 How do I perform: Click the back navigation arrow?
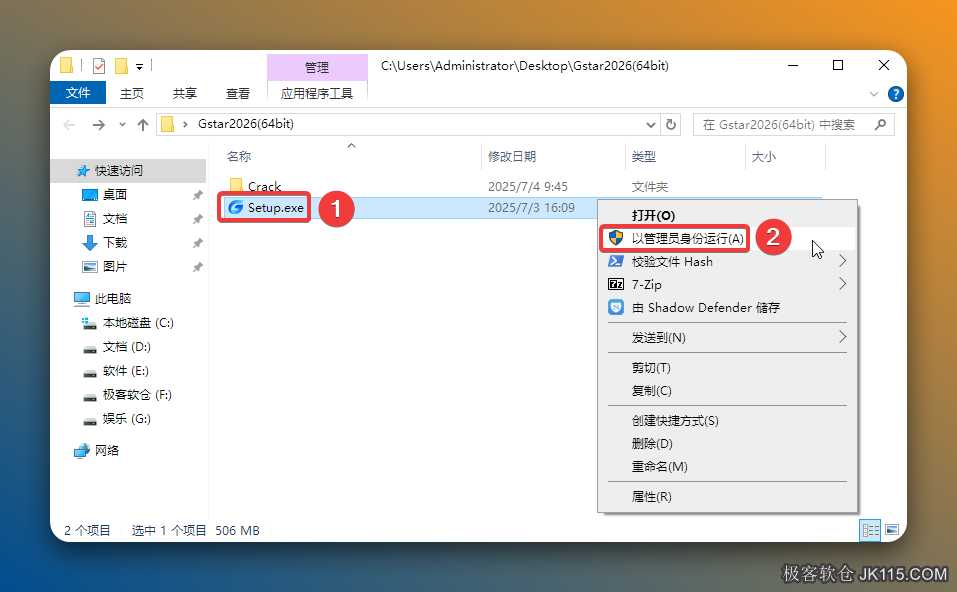tap(70, 125)
